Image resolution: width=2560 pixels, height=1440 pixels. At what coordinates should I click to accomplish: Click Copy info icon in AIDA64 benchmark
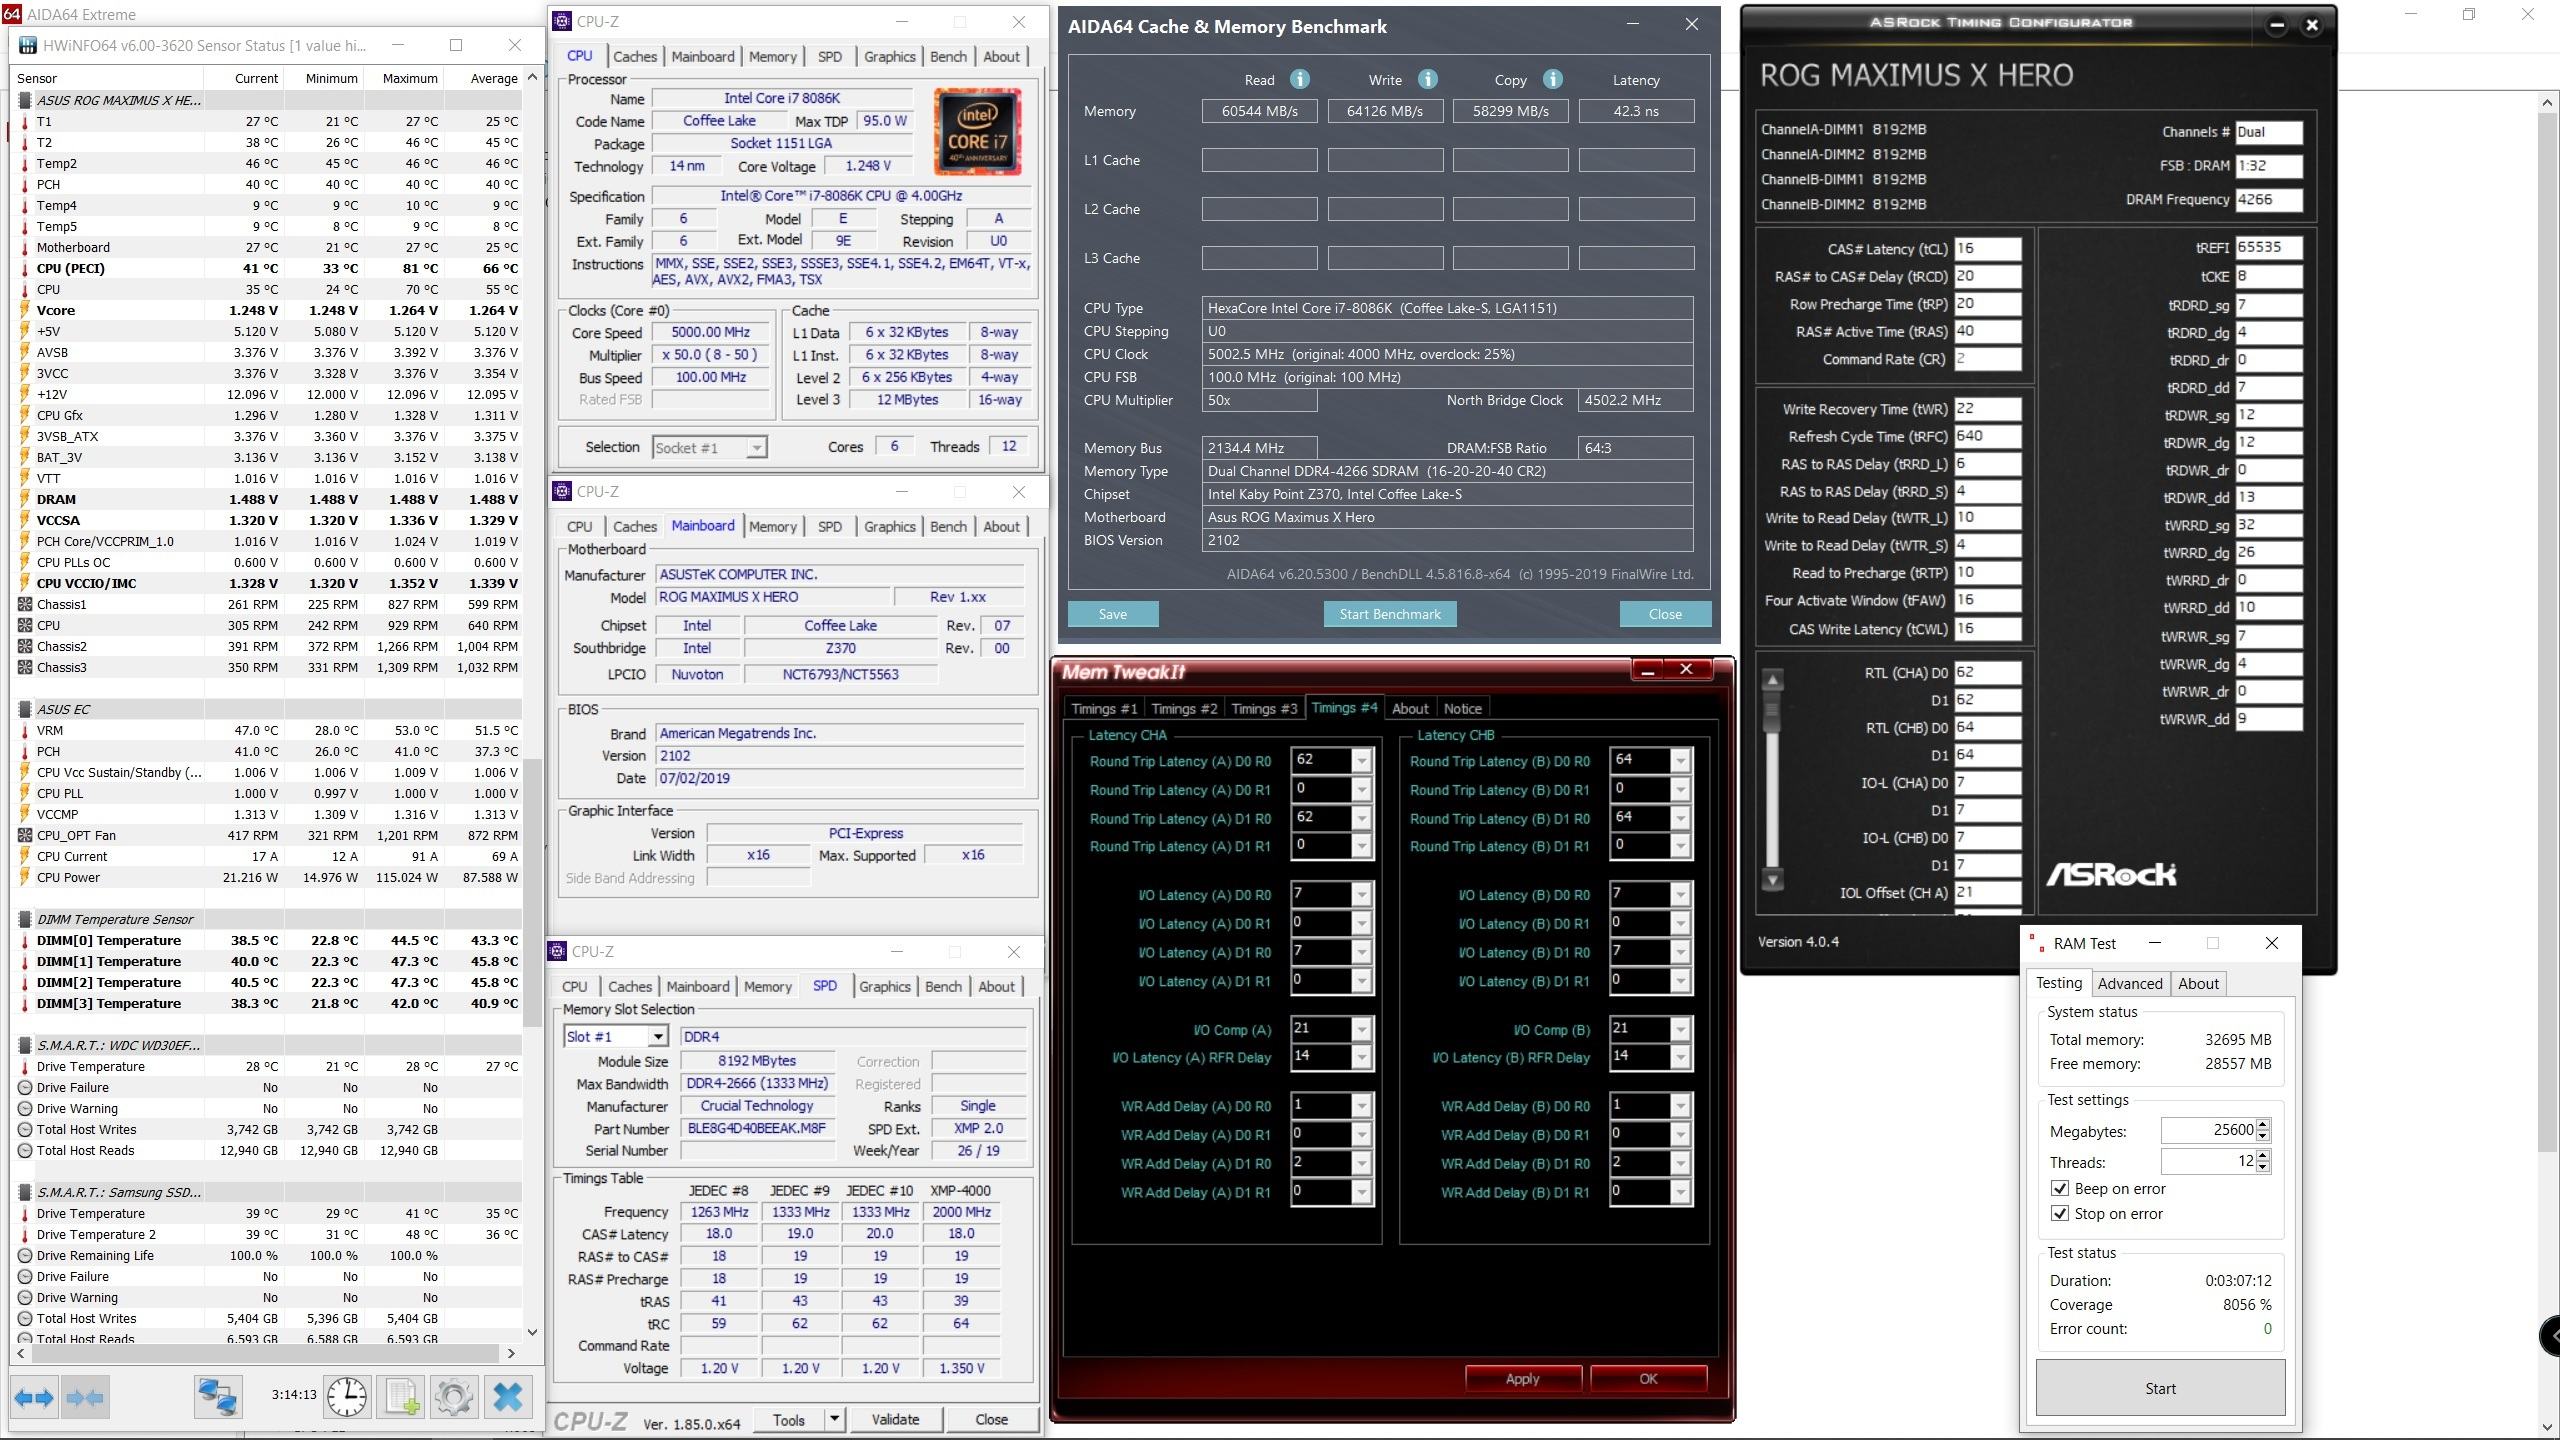1552,79
